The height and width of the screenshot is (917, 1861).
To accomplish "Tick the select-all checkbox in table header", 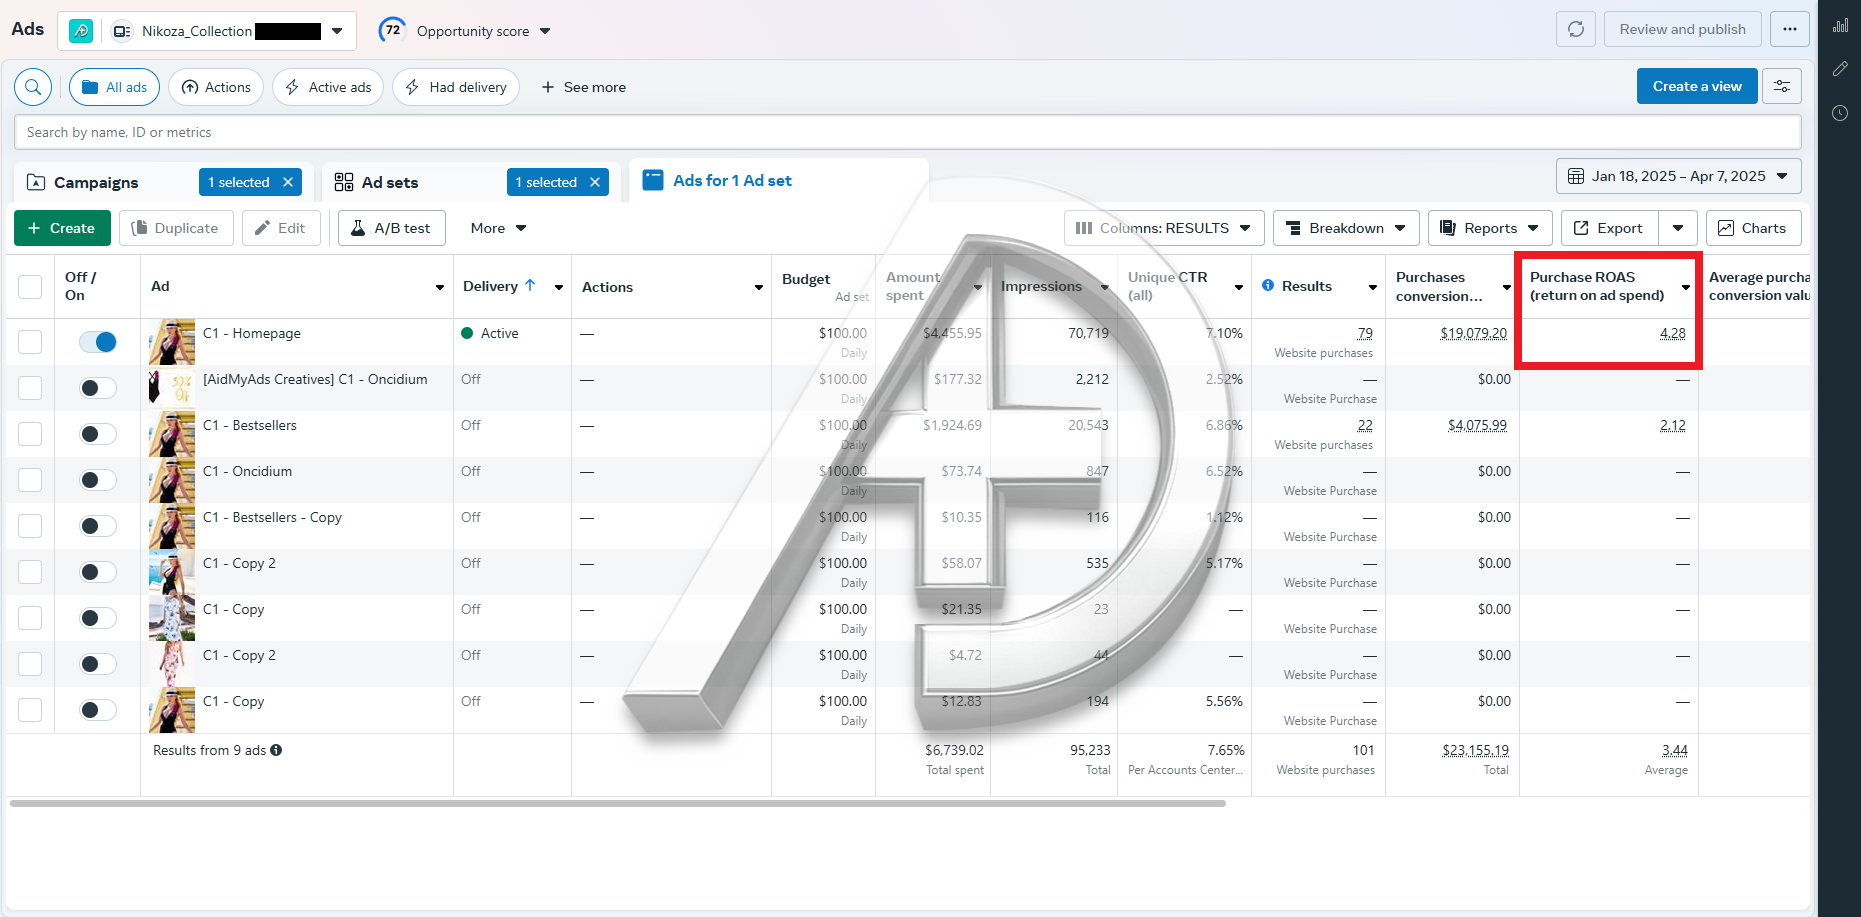I will [30, 287].
